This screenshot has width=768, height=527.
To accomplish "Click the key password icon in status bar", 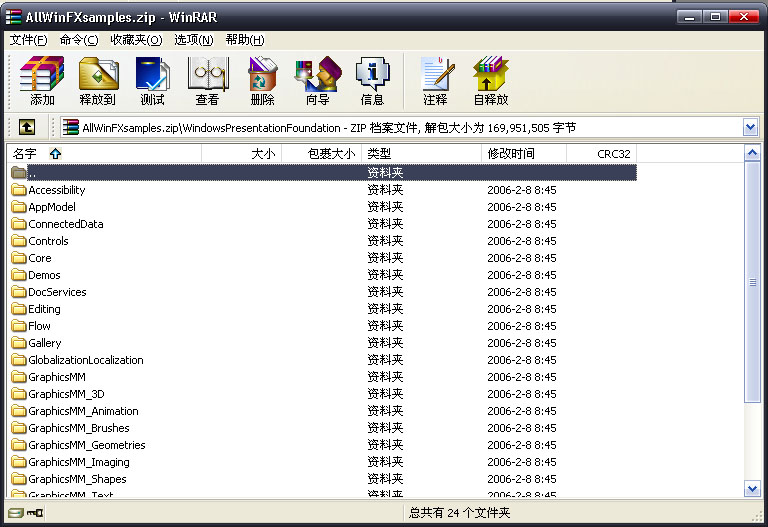I will [35, 513].
